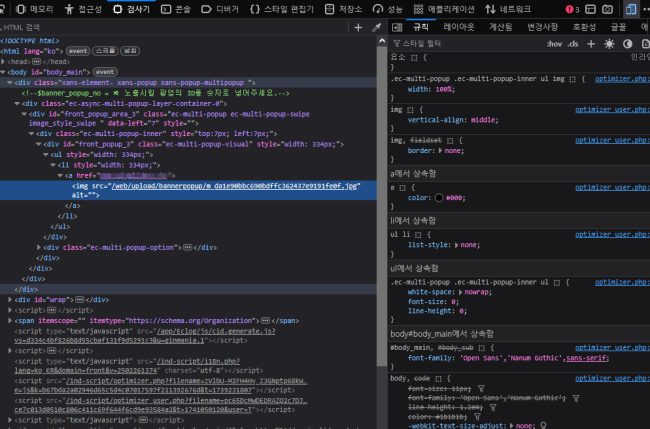Open the Network (네트워크) tab
The image size is (650, 429).
click(x=508, y=9)
